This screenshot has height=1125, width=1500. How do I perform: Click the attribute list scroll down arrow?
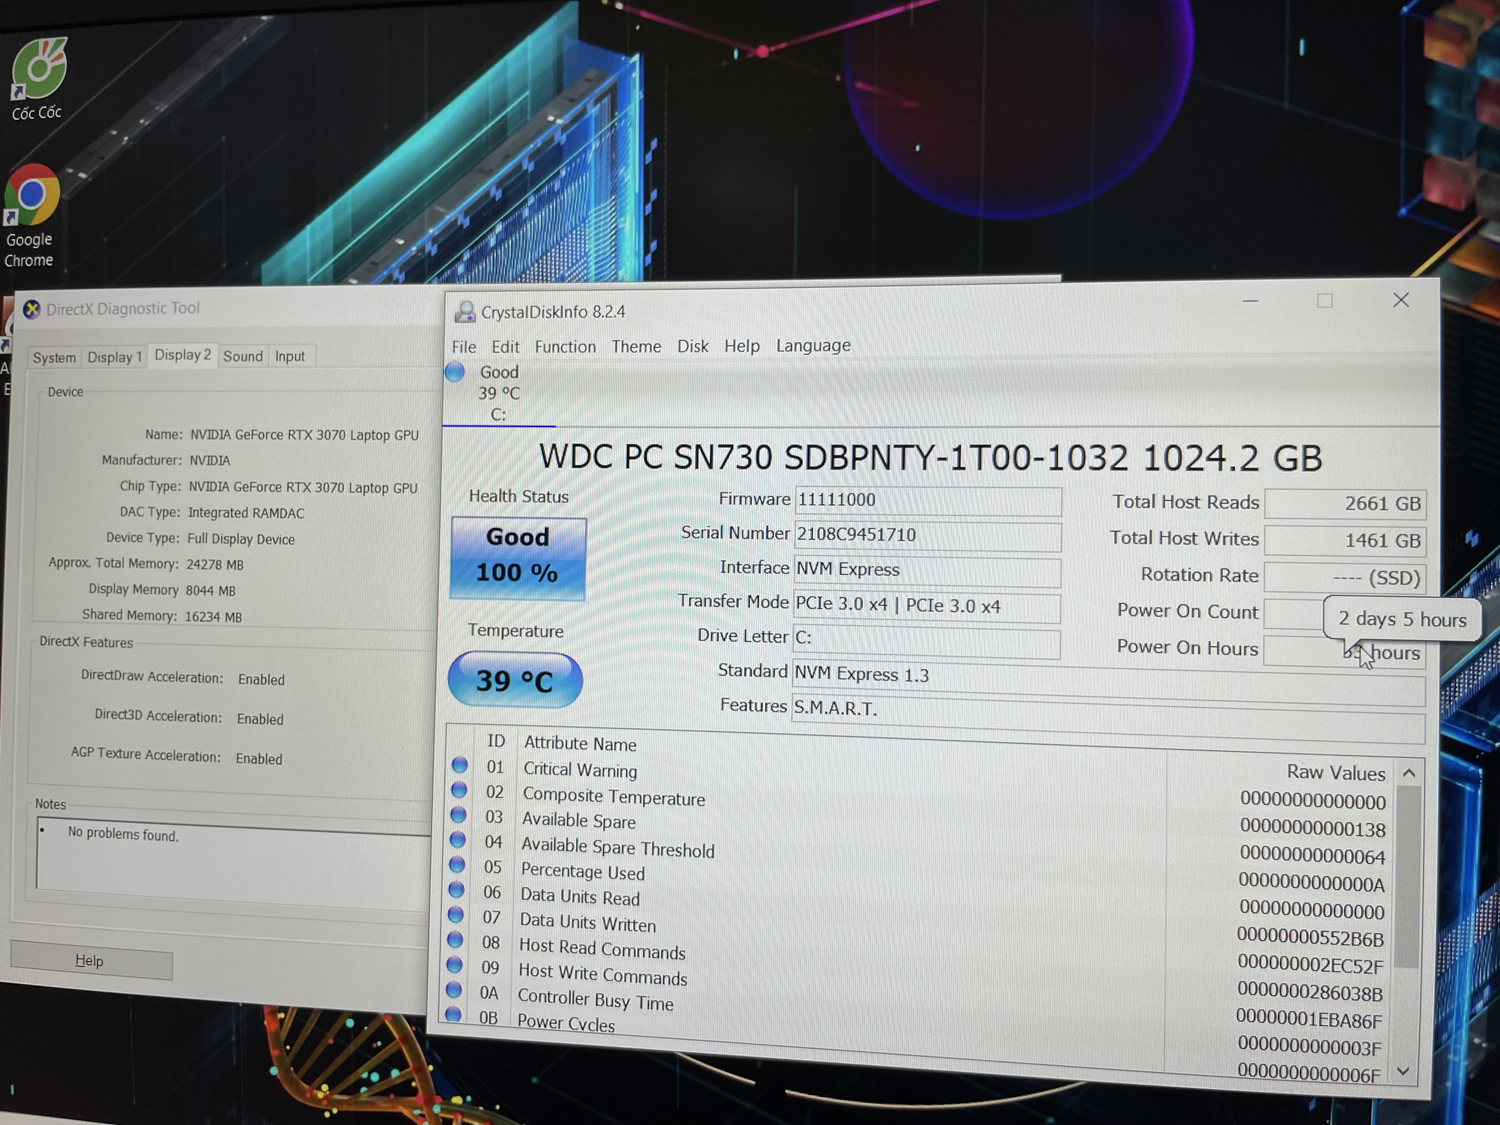tap(1404, 1071)
